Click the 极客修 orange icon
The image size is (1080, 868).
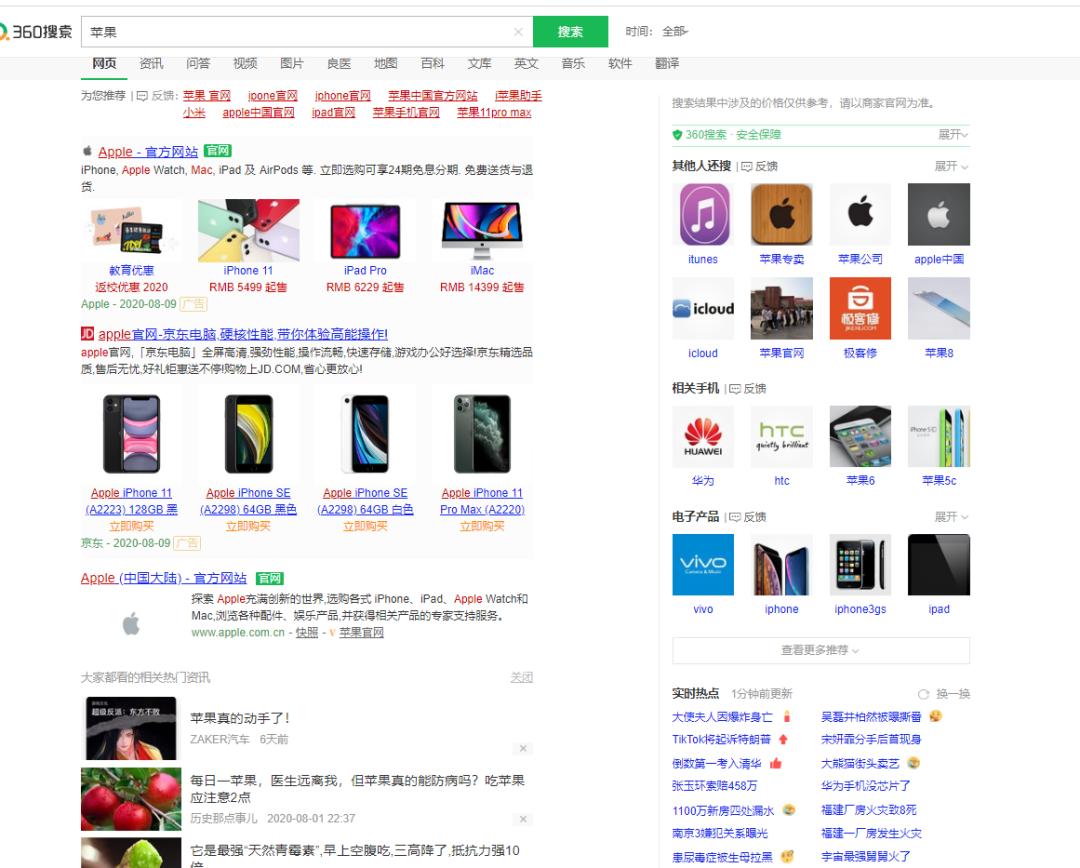pyautogui.click(x=859, y=308)
